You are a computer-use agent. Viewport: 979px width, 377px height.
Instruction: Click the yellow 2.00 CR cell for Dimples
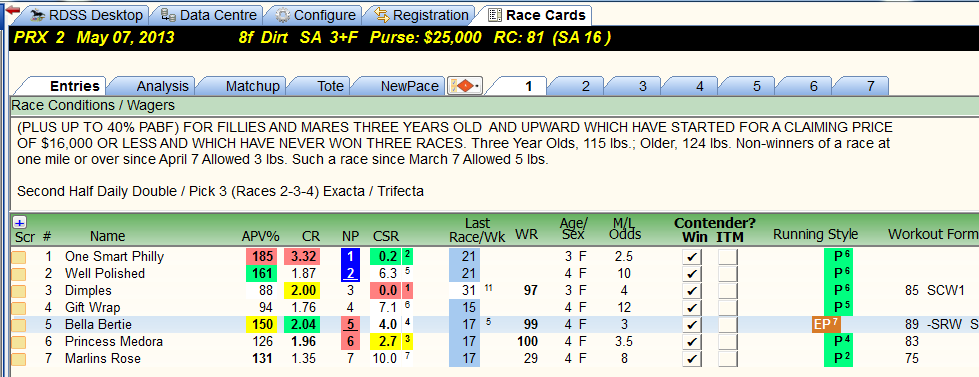pyautogui.click(x=303, y=290)
